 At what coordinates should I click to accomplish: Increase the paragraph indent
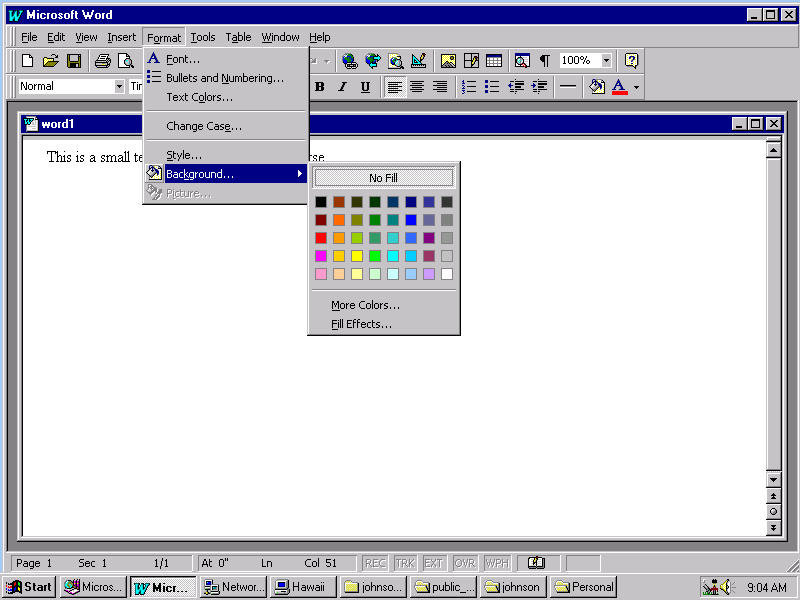click(539, 87)
